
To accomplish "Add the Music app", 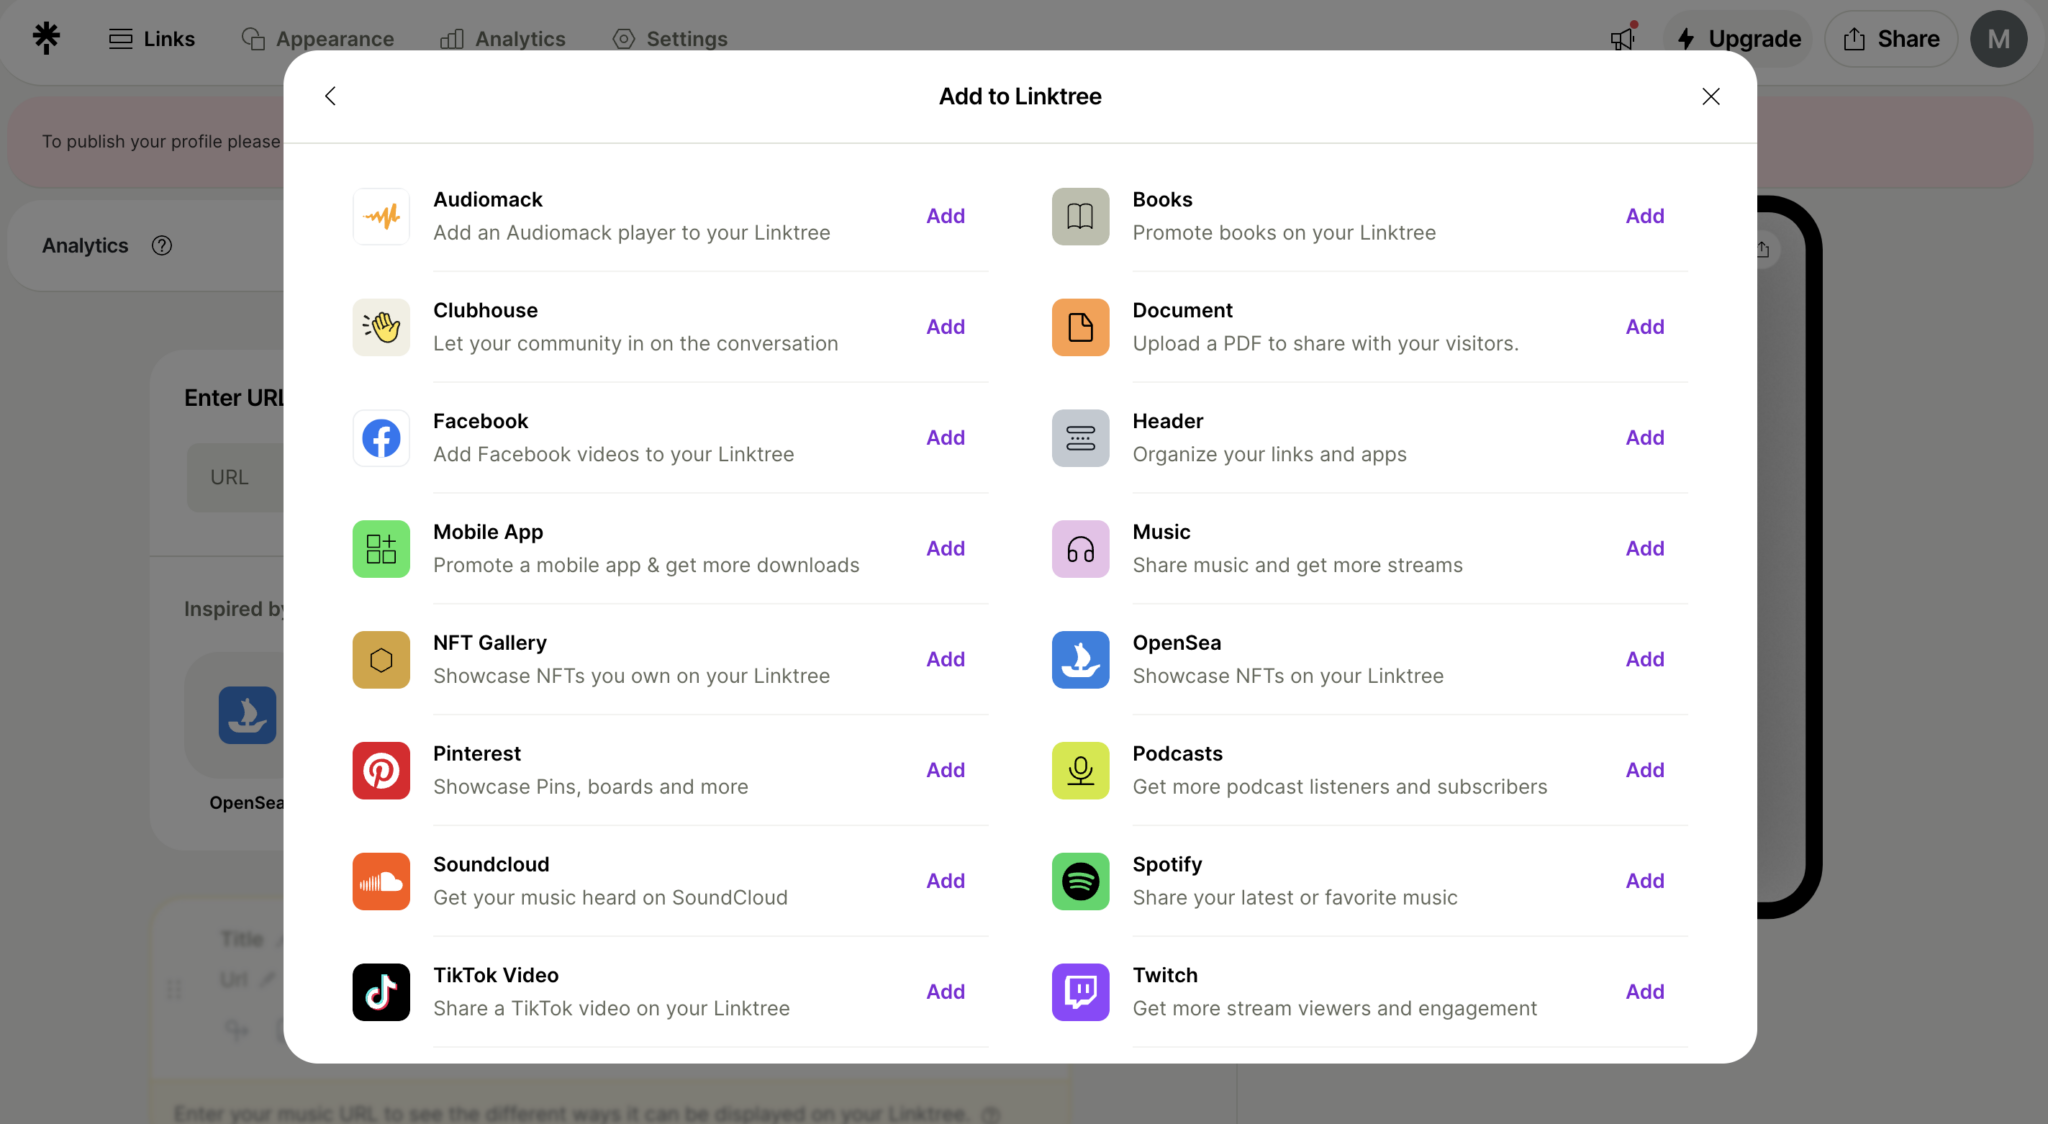I will coord(1644,548).
